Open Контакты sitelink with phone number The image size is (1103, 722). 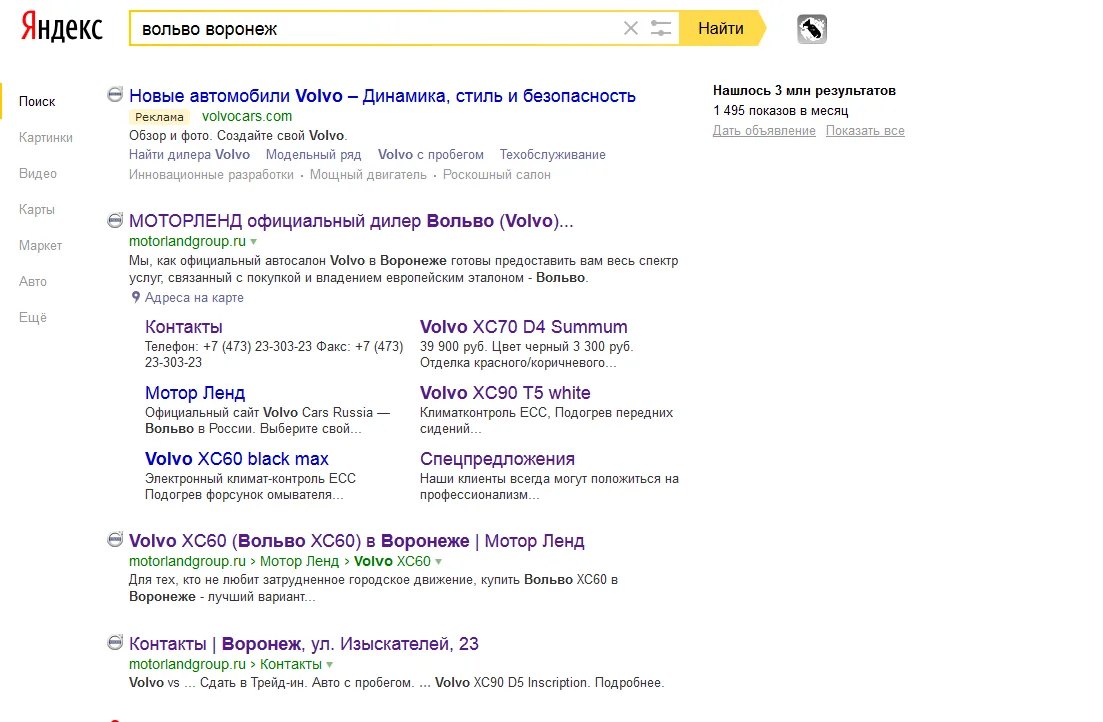click(184, 327)
